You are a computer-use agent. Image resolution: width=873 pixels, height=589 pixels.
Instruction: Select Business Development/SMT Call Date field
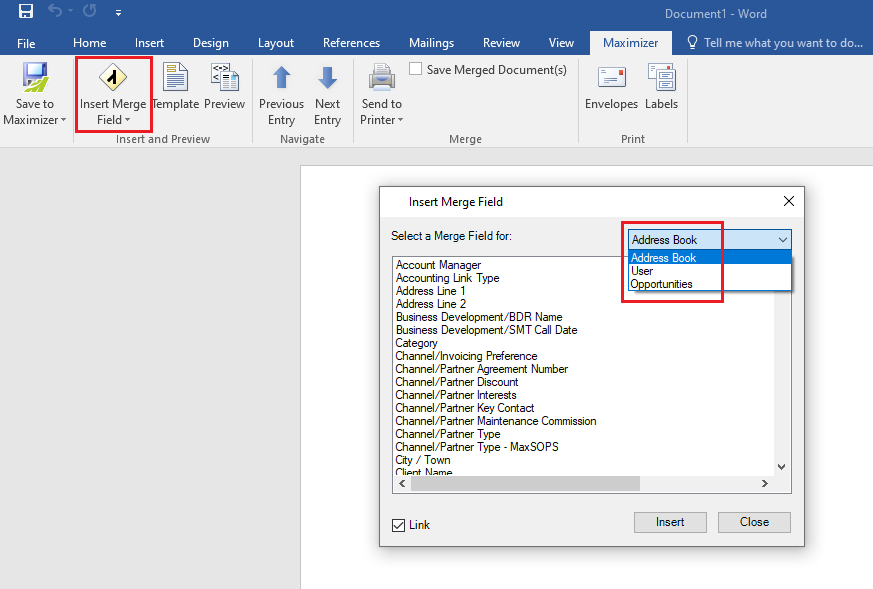pos(486,330)
